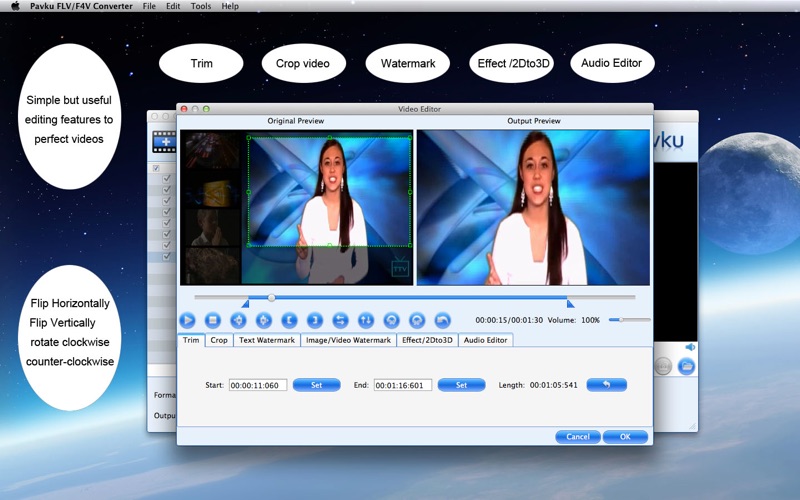Click the undo arrow icon in toolbar

pyautogui.click(x=442, y=320)
